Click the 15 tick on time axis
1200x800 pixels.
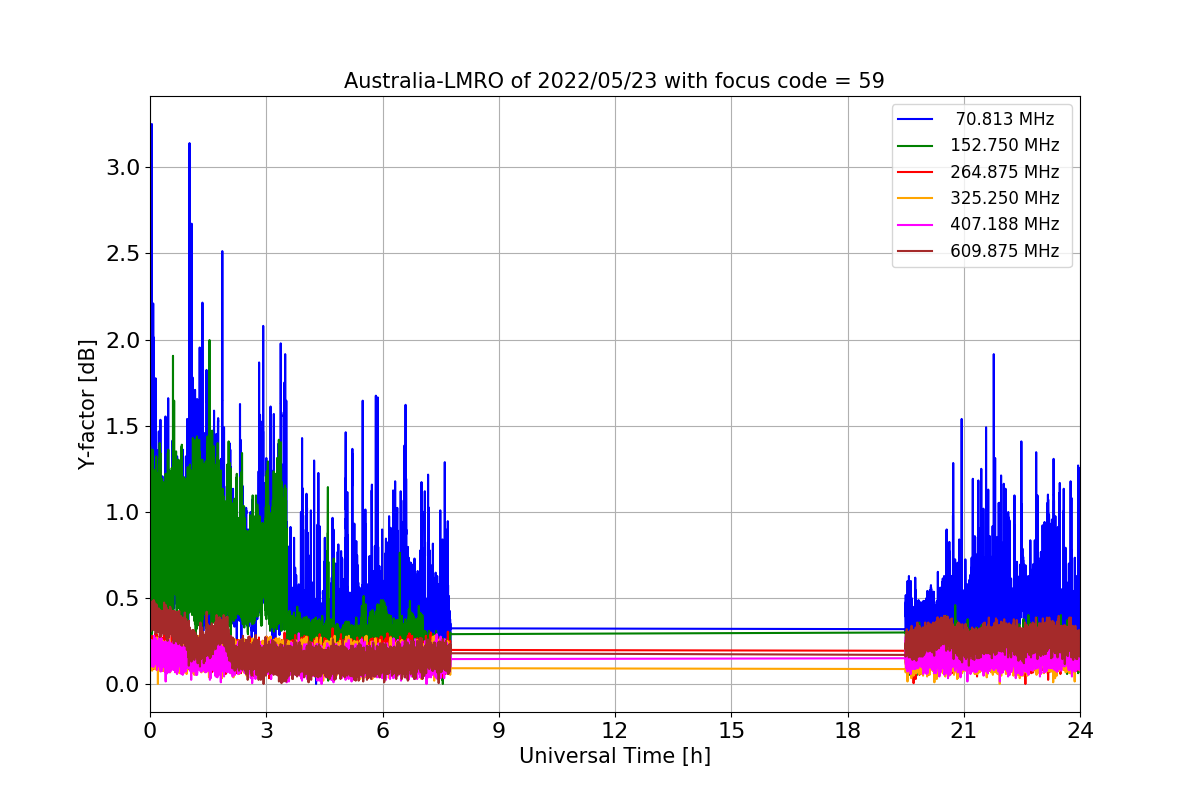click(731, 731)
